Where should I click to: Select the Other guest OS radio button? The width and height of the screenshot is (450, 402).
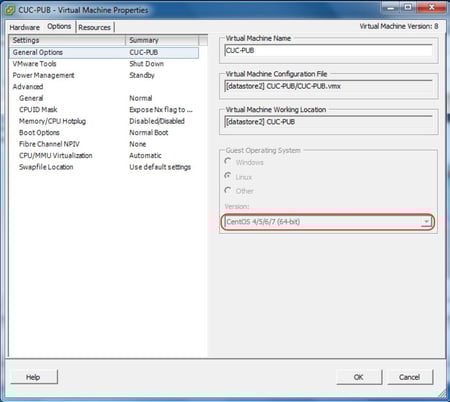(228, 190)
